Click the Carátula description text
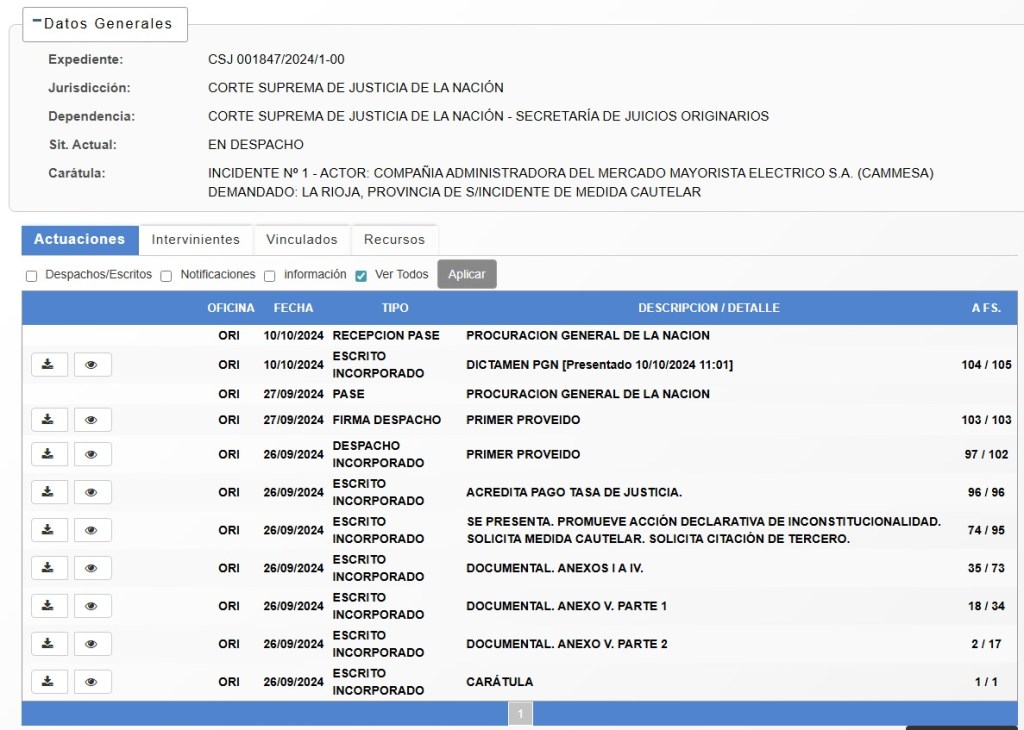1024x730 pixels. point(571,182)
